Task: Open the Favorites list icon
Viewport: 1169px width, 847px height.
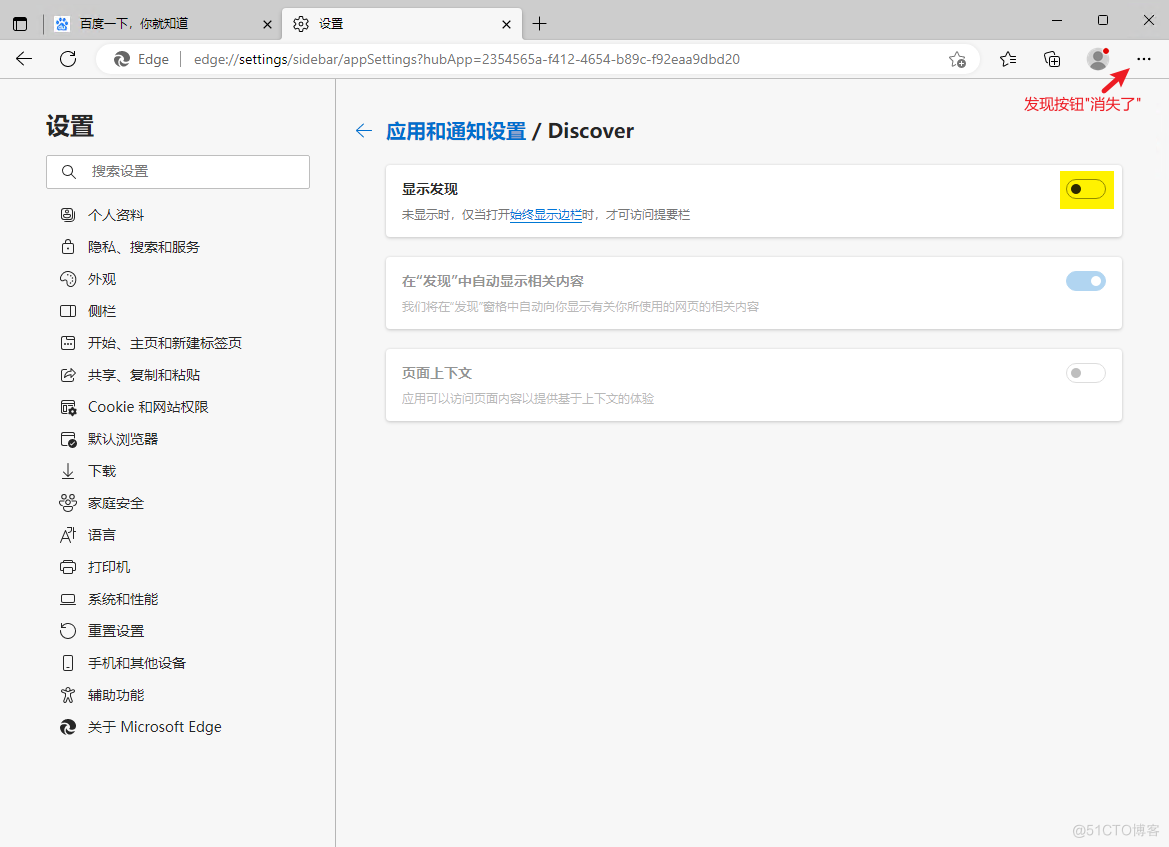Action: 1008,59
